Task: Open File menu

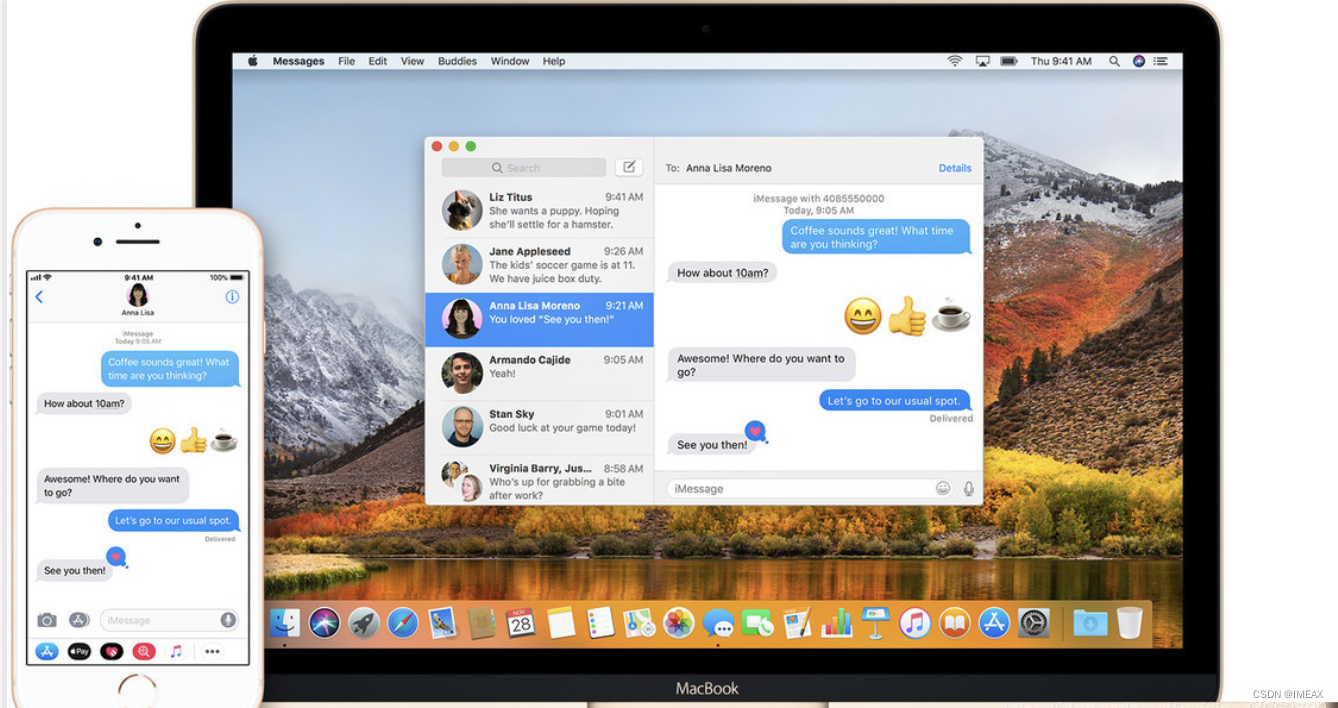Action: tap(346, 61)
